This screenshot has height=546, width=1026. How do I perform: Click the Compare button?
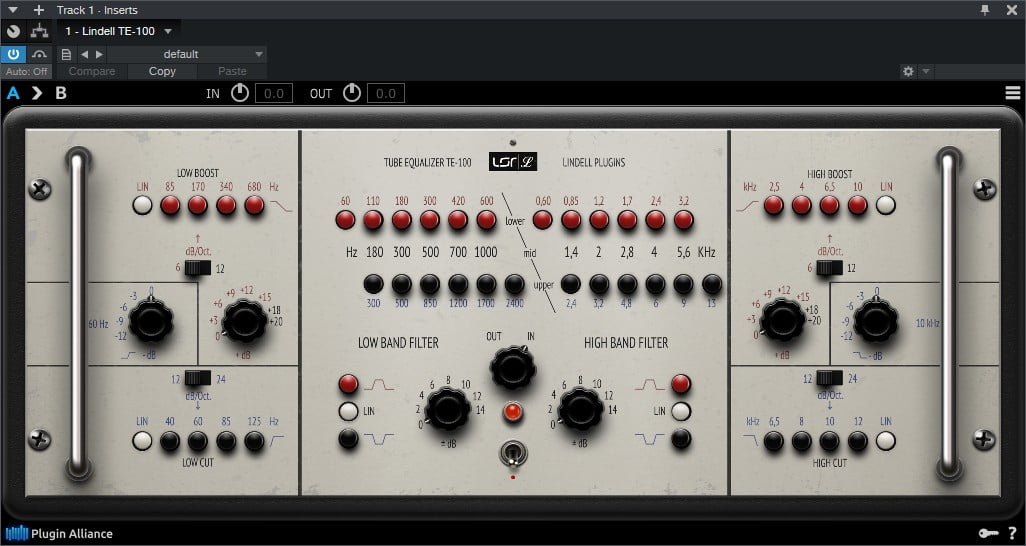[92, 71]
